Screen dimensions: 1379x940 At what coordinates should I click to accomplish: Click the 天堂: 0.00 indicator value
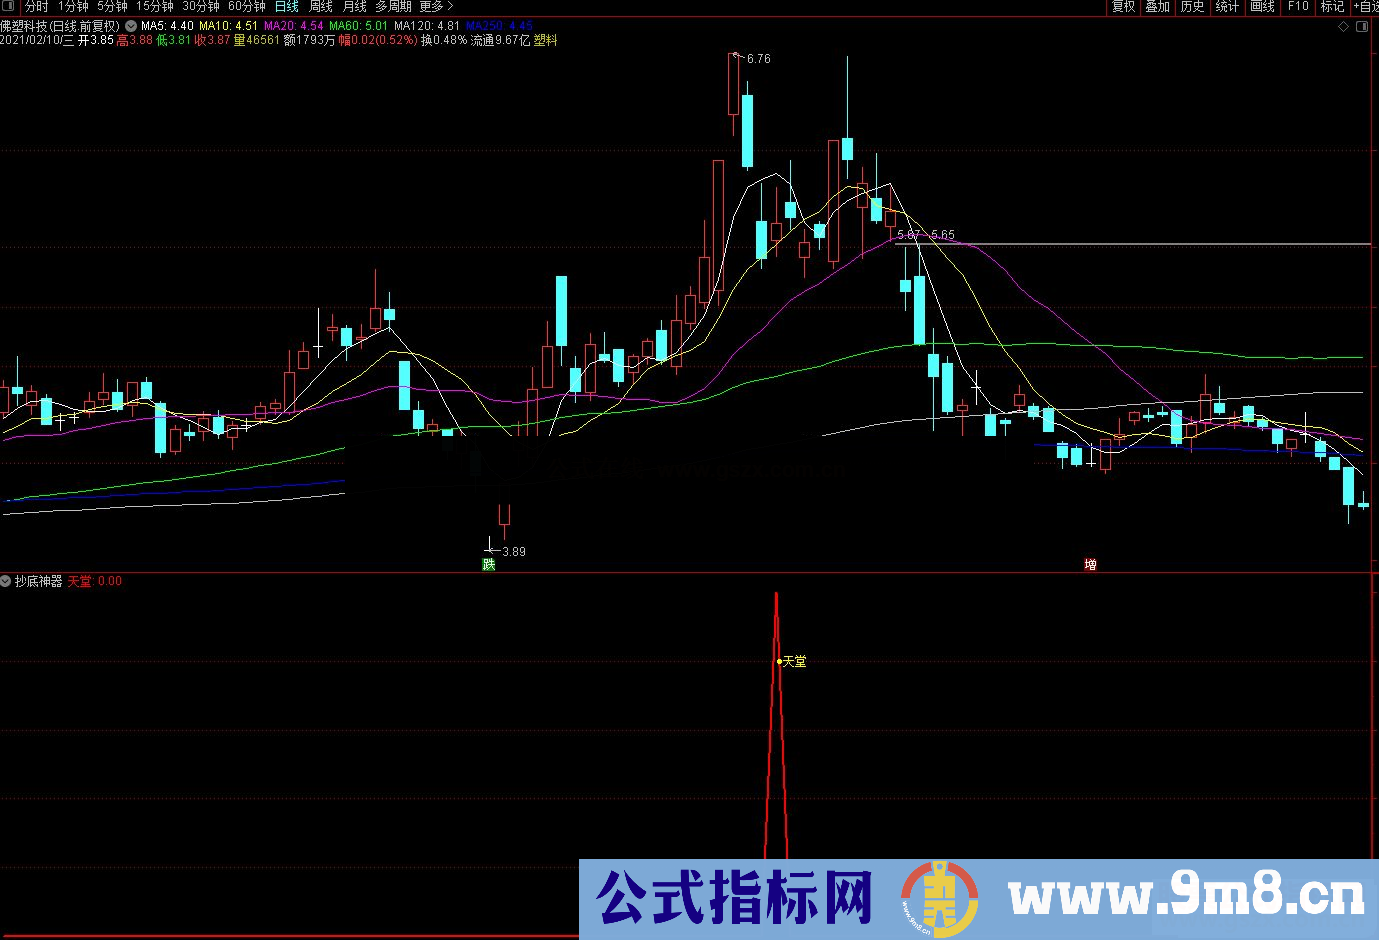click(x=95, y=581)
